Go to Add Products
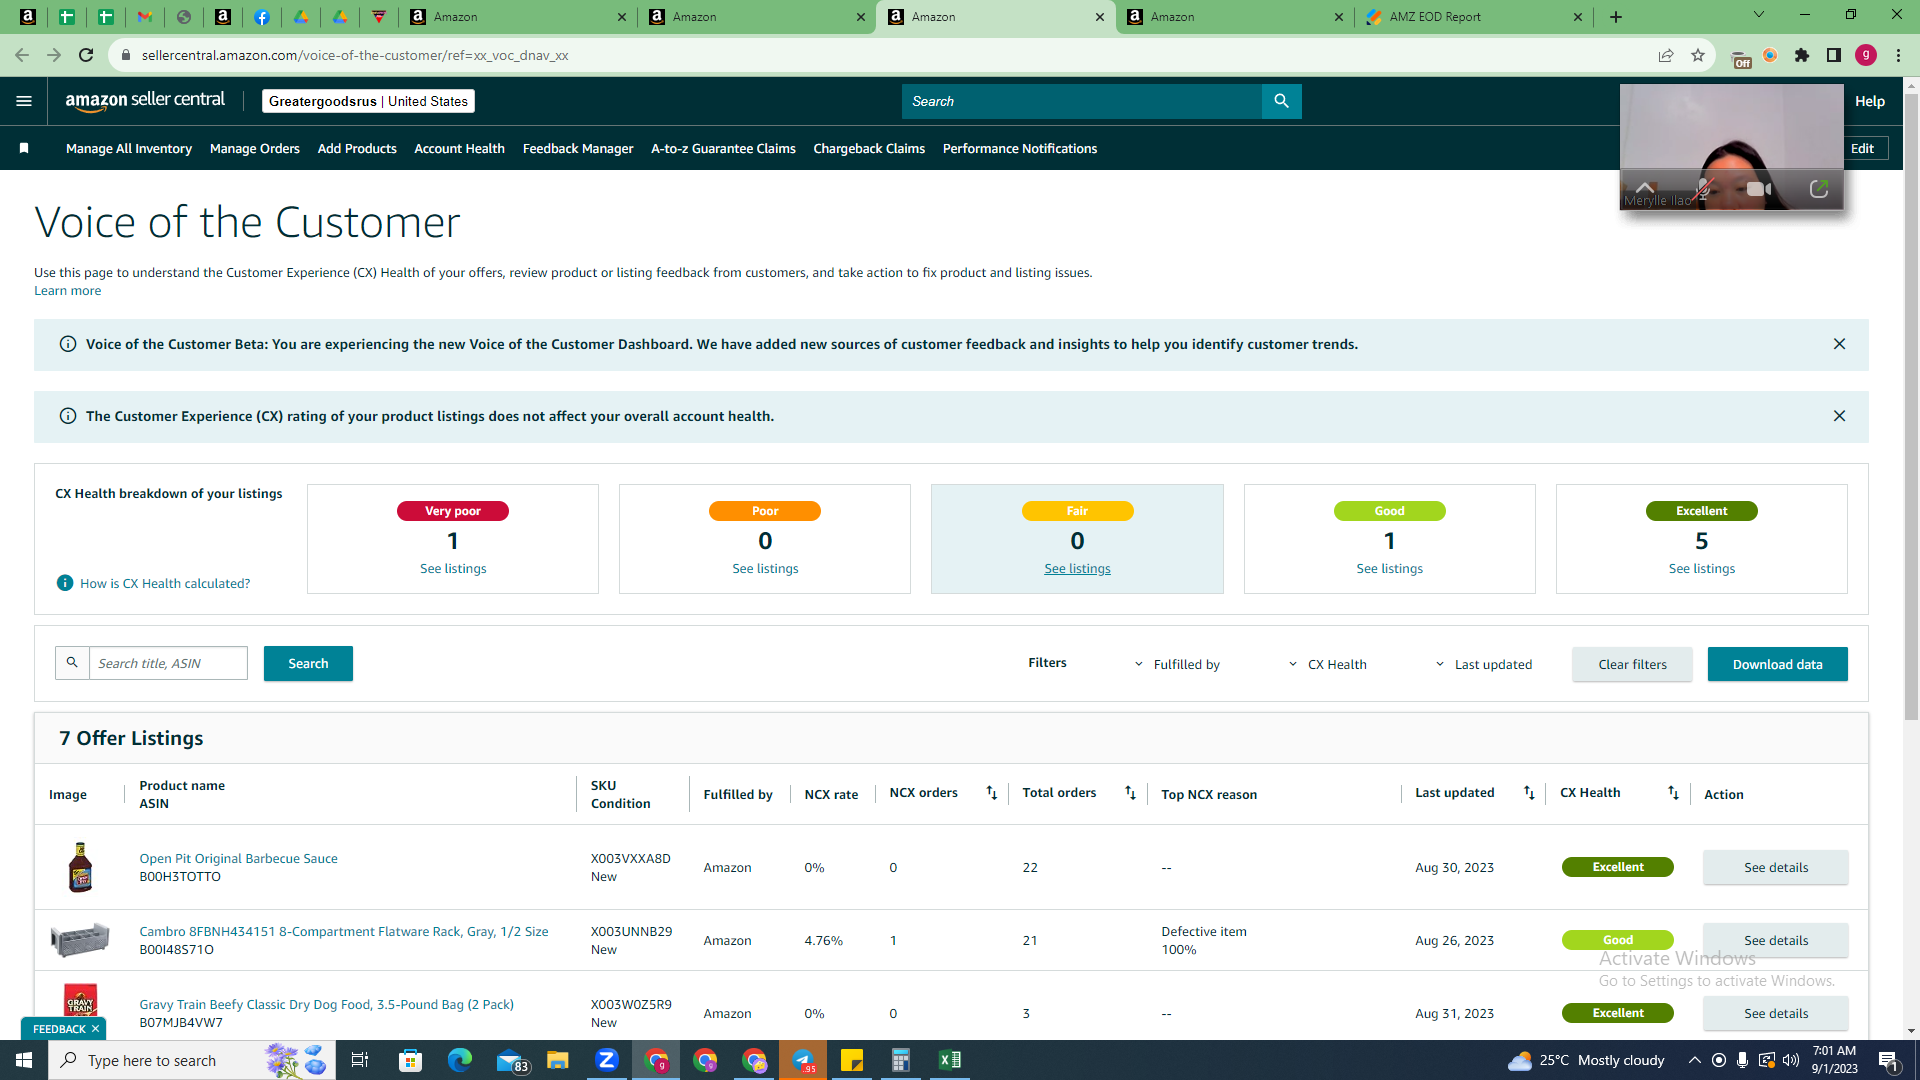 pyautogui.click(x=357, y=148)
